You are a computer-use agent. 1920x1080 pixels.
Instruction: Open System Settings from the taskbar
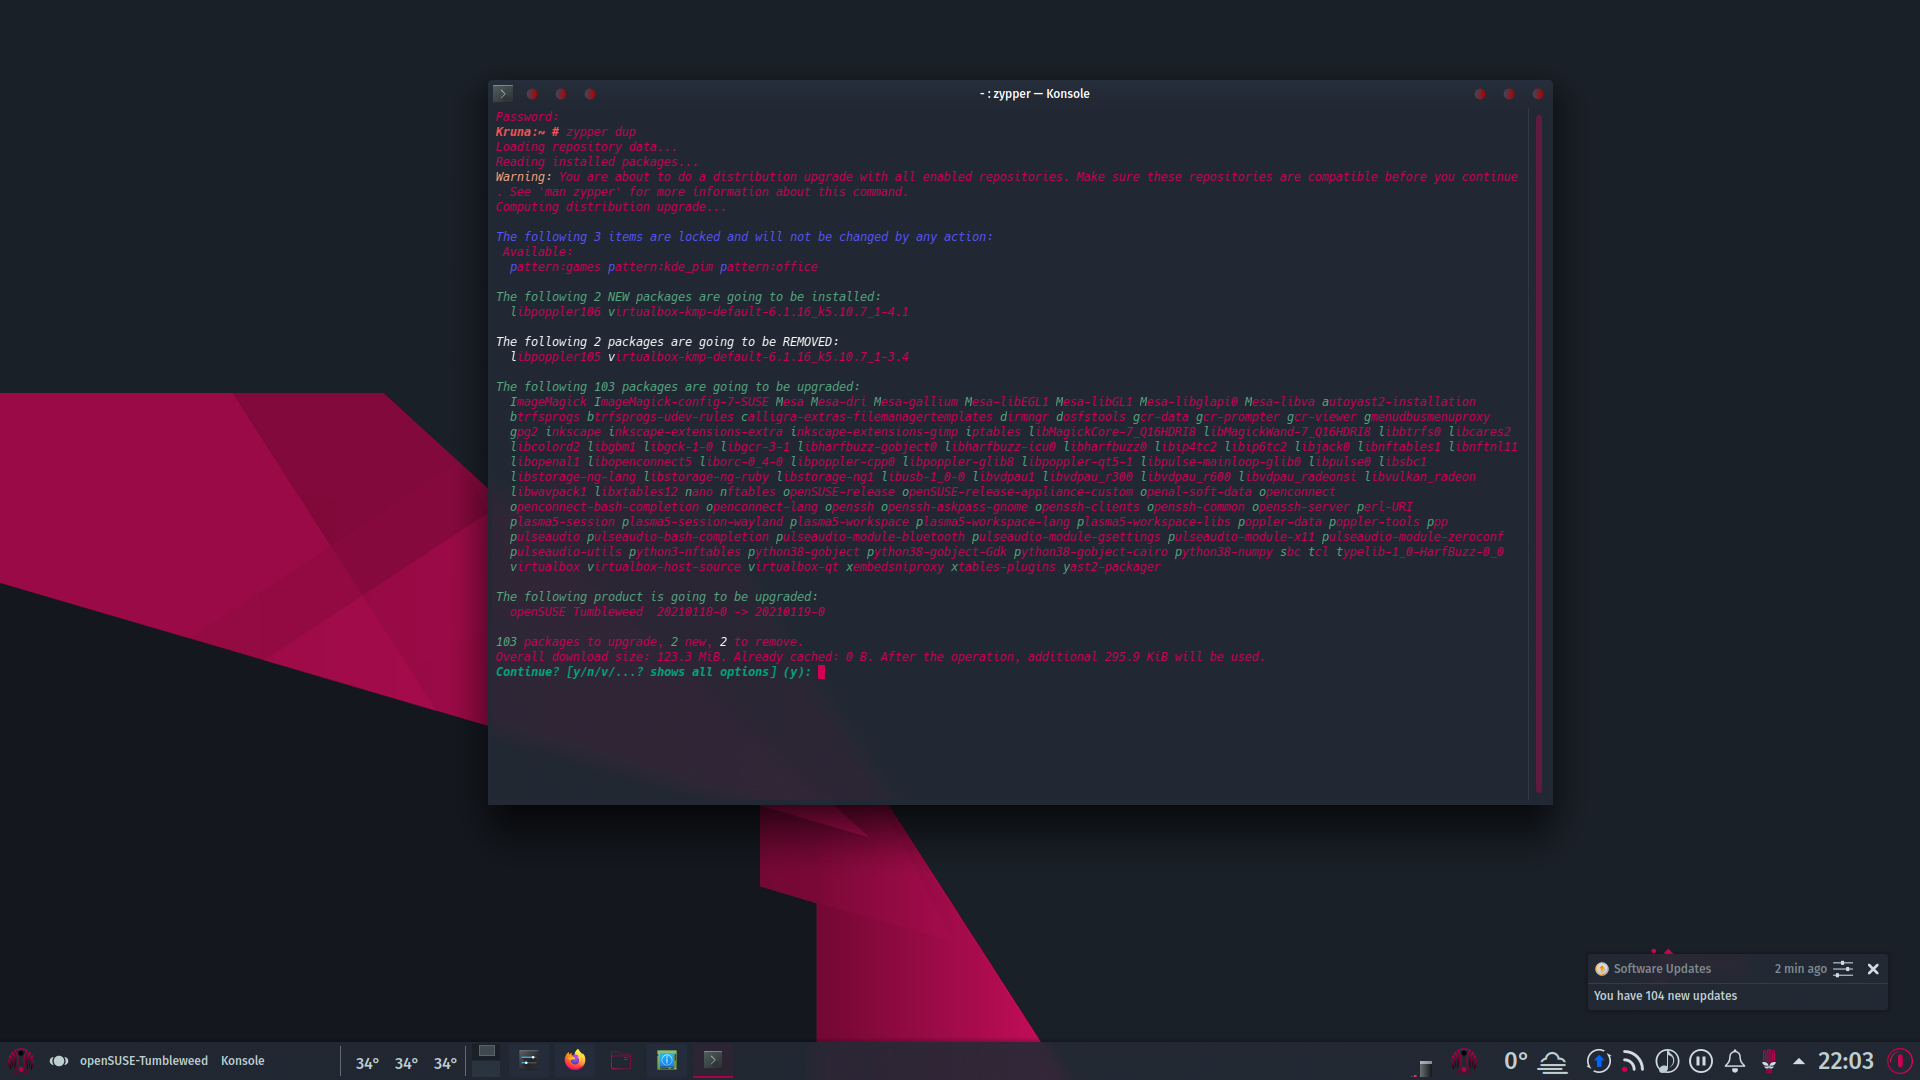pyautogui.click(x=529, y=1059)
